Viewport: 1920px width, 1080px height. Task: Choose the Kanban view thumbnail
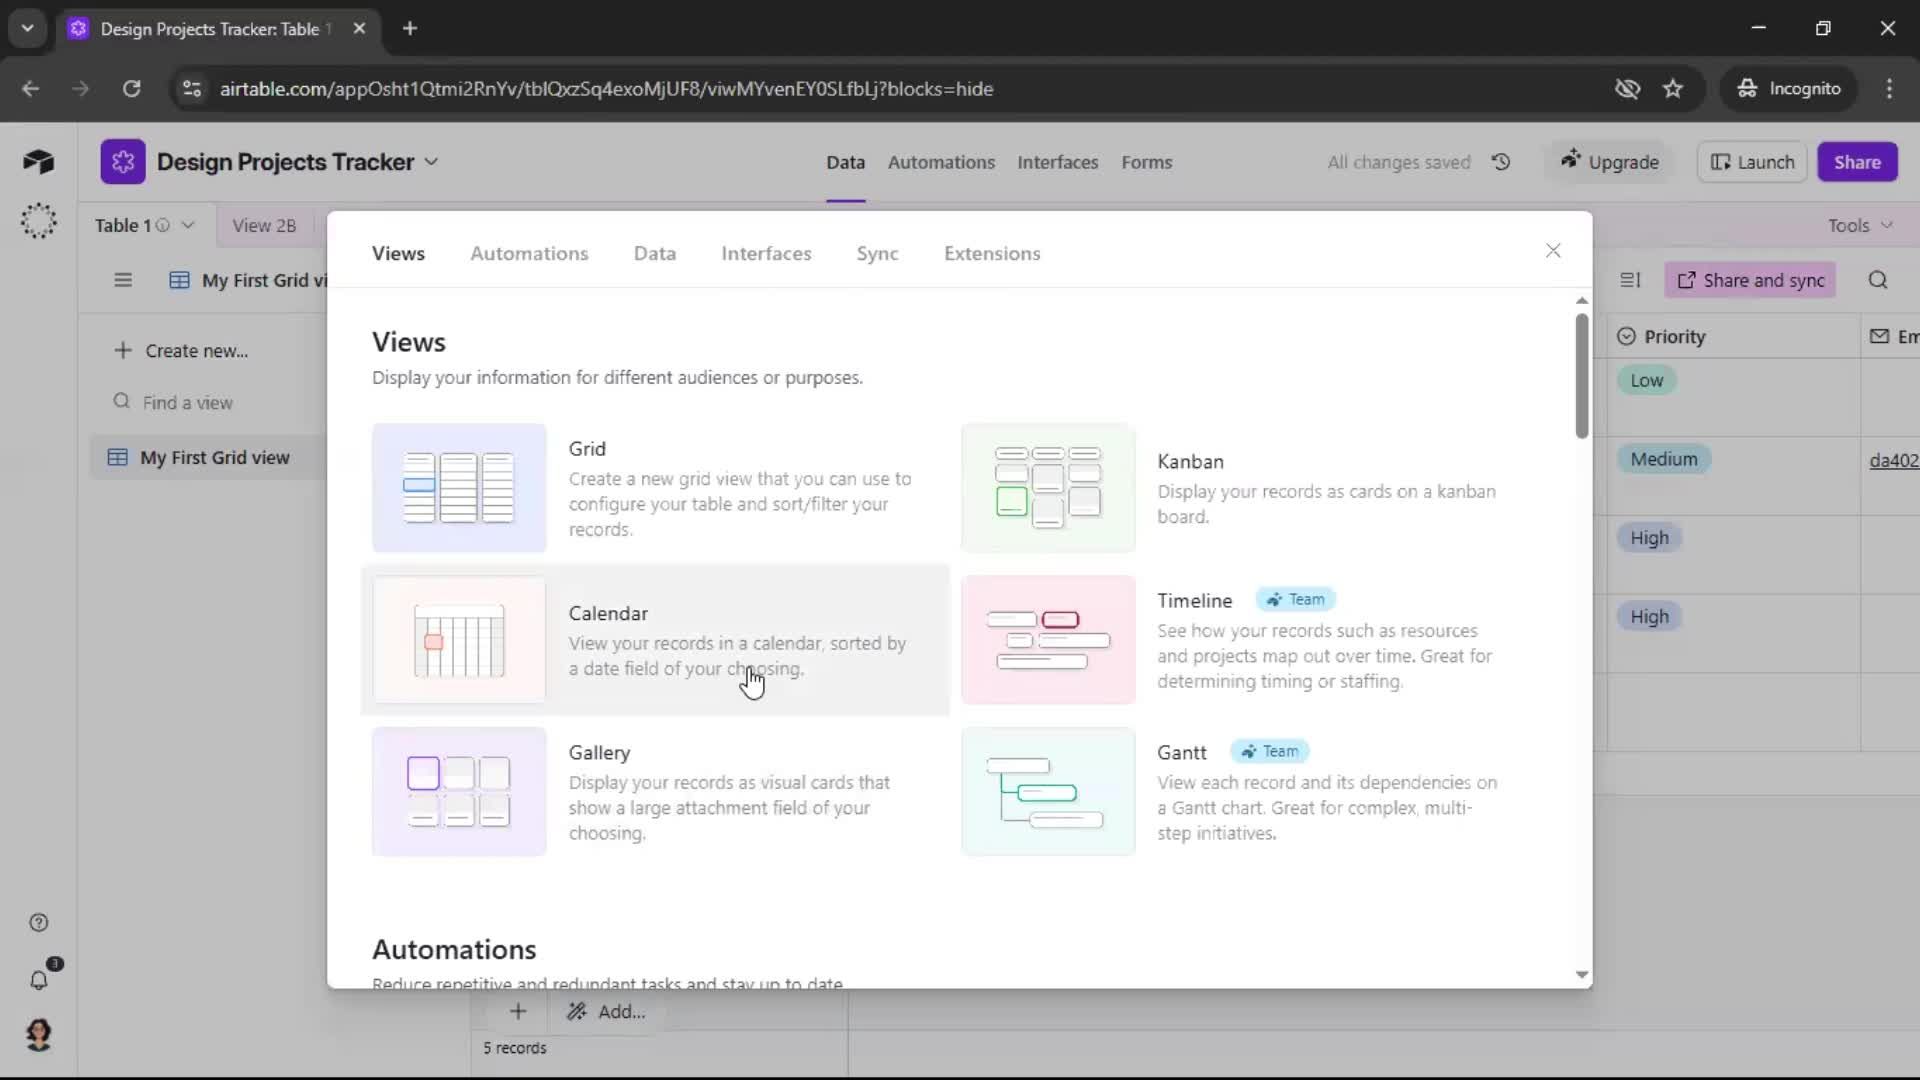point(1048,488)
